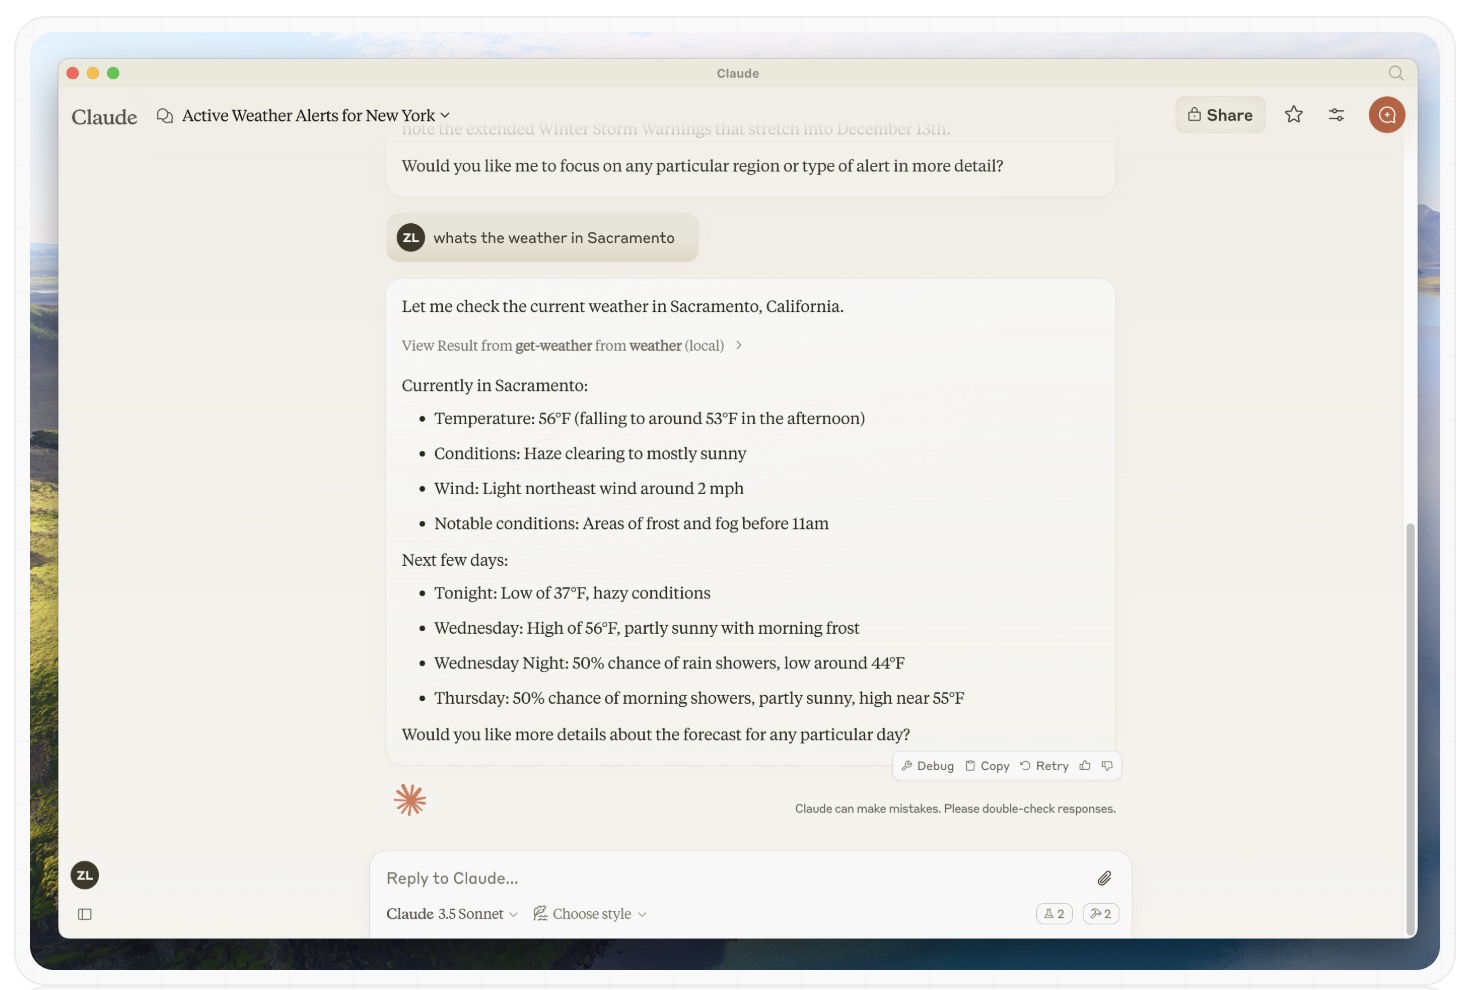This screenshot has width=1462, height=990.
Task: Click the user message about Sacramento
Action: pos(542,238)
